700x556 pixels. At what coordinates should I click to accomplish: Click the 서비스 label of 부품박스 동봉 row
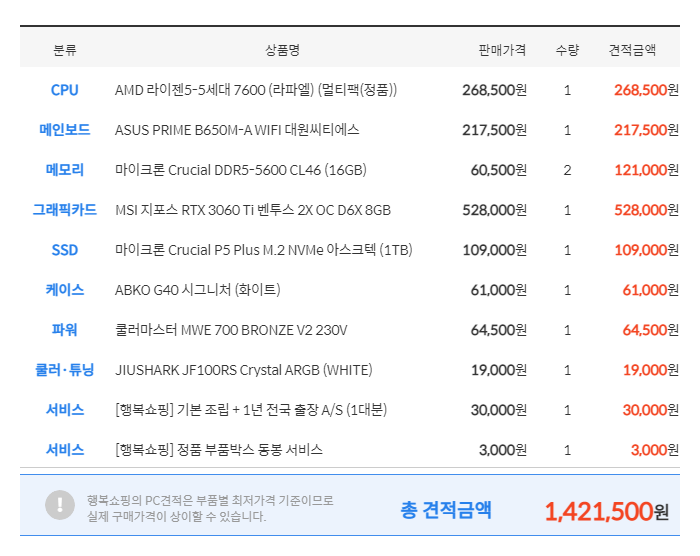pyautogui.click(x=65, y=450)
